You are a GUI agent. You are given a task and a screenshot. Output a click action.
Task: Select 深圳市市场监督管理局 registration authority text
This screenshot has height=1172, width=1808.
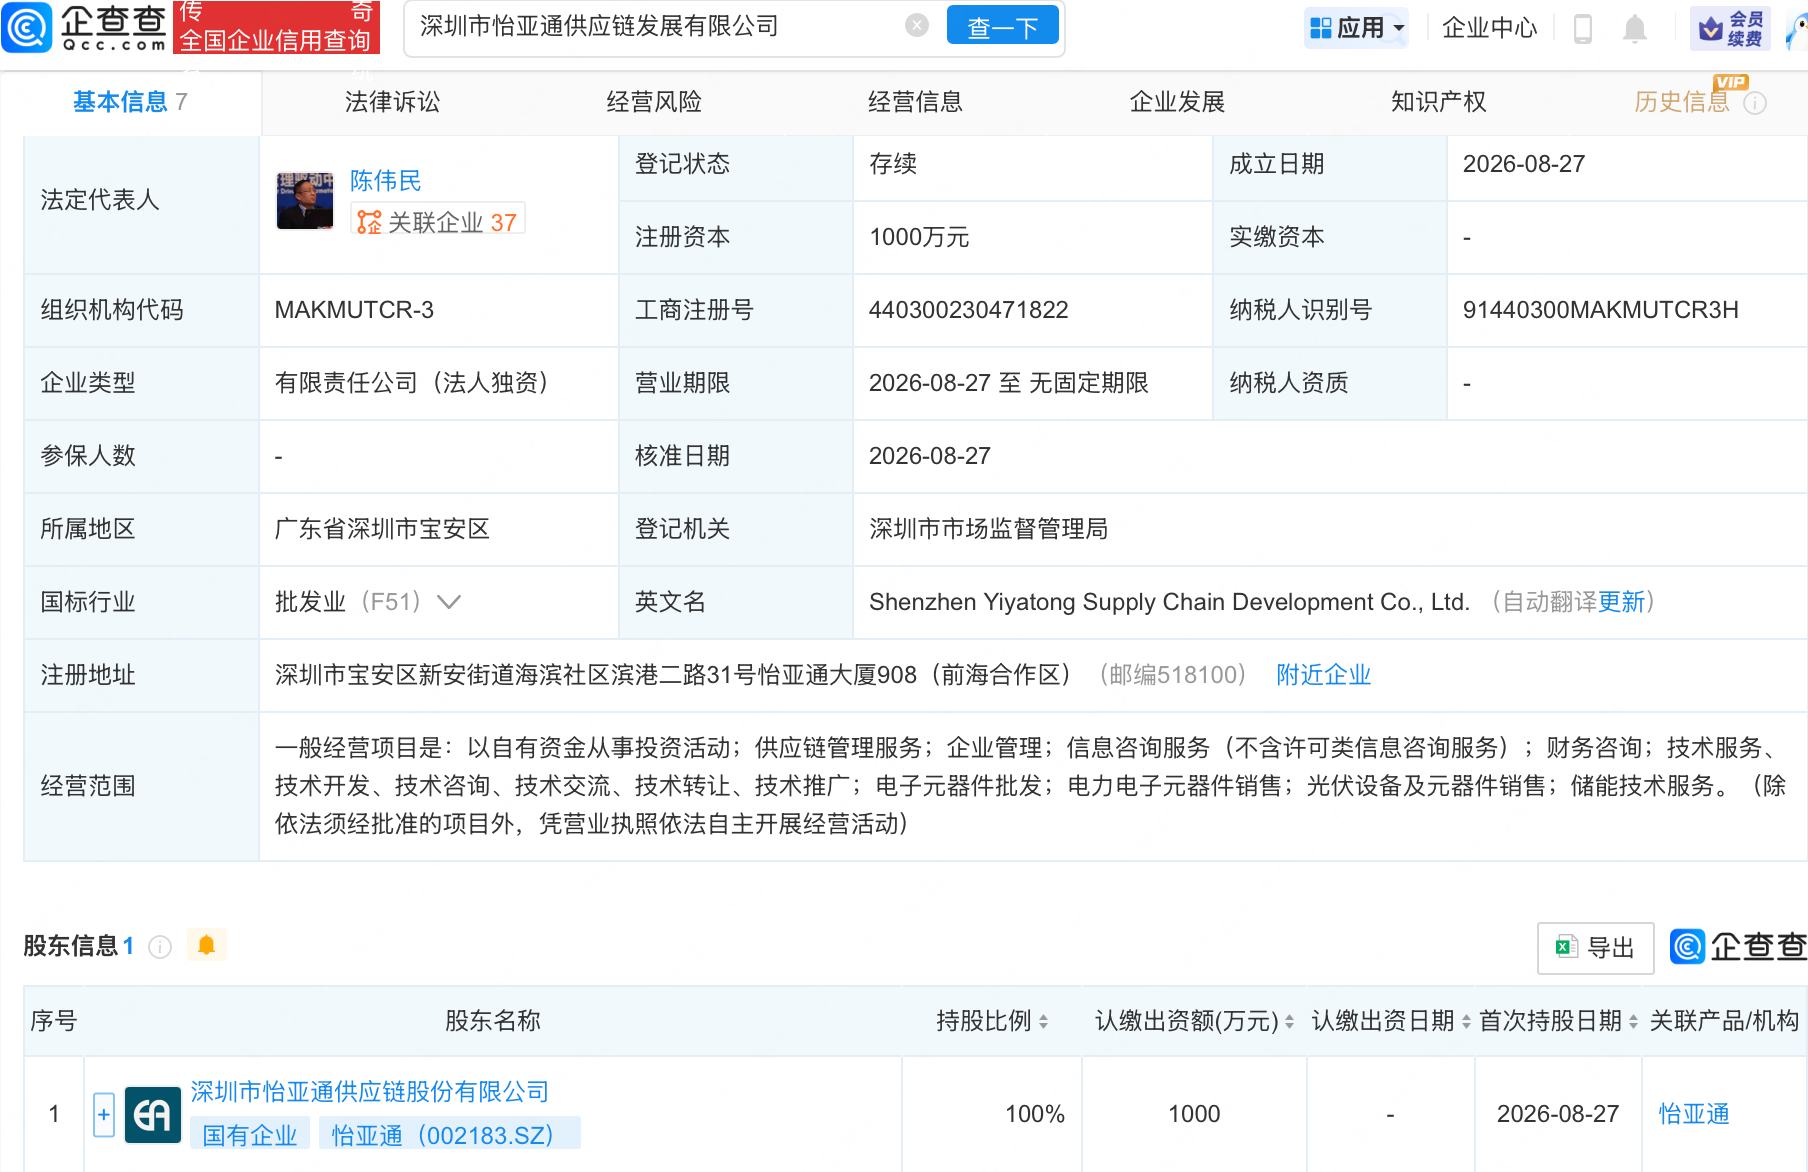click(988, 529)
